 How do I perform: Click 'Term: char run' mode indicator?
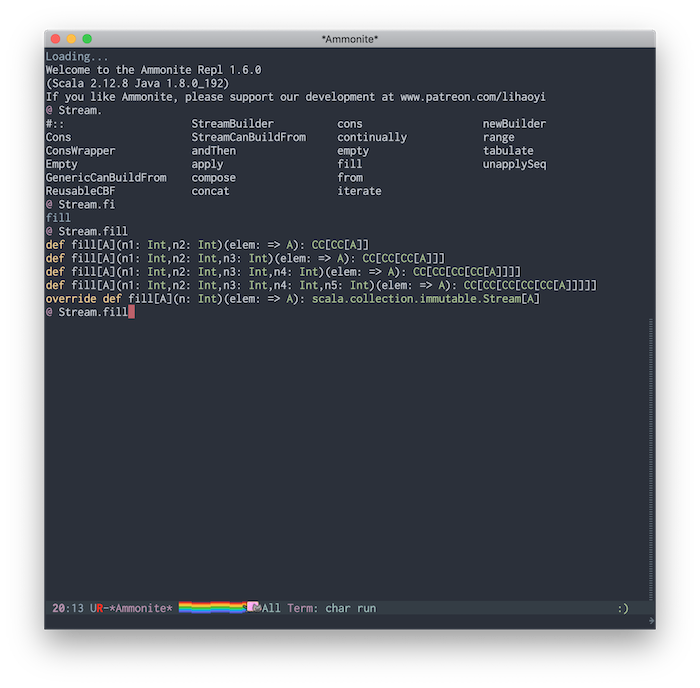tap(332, 608)
